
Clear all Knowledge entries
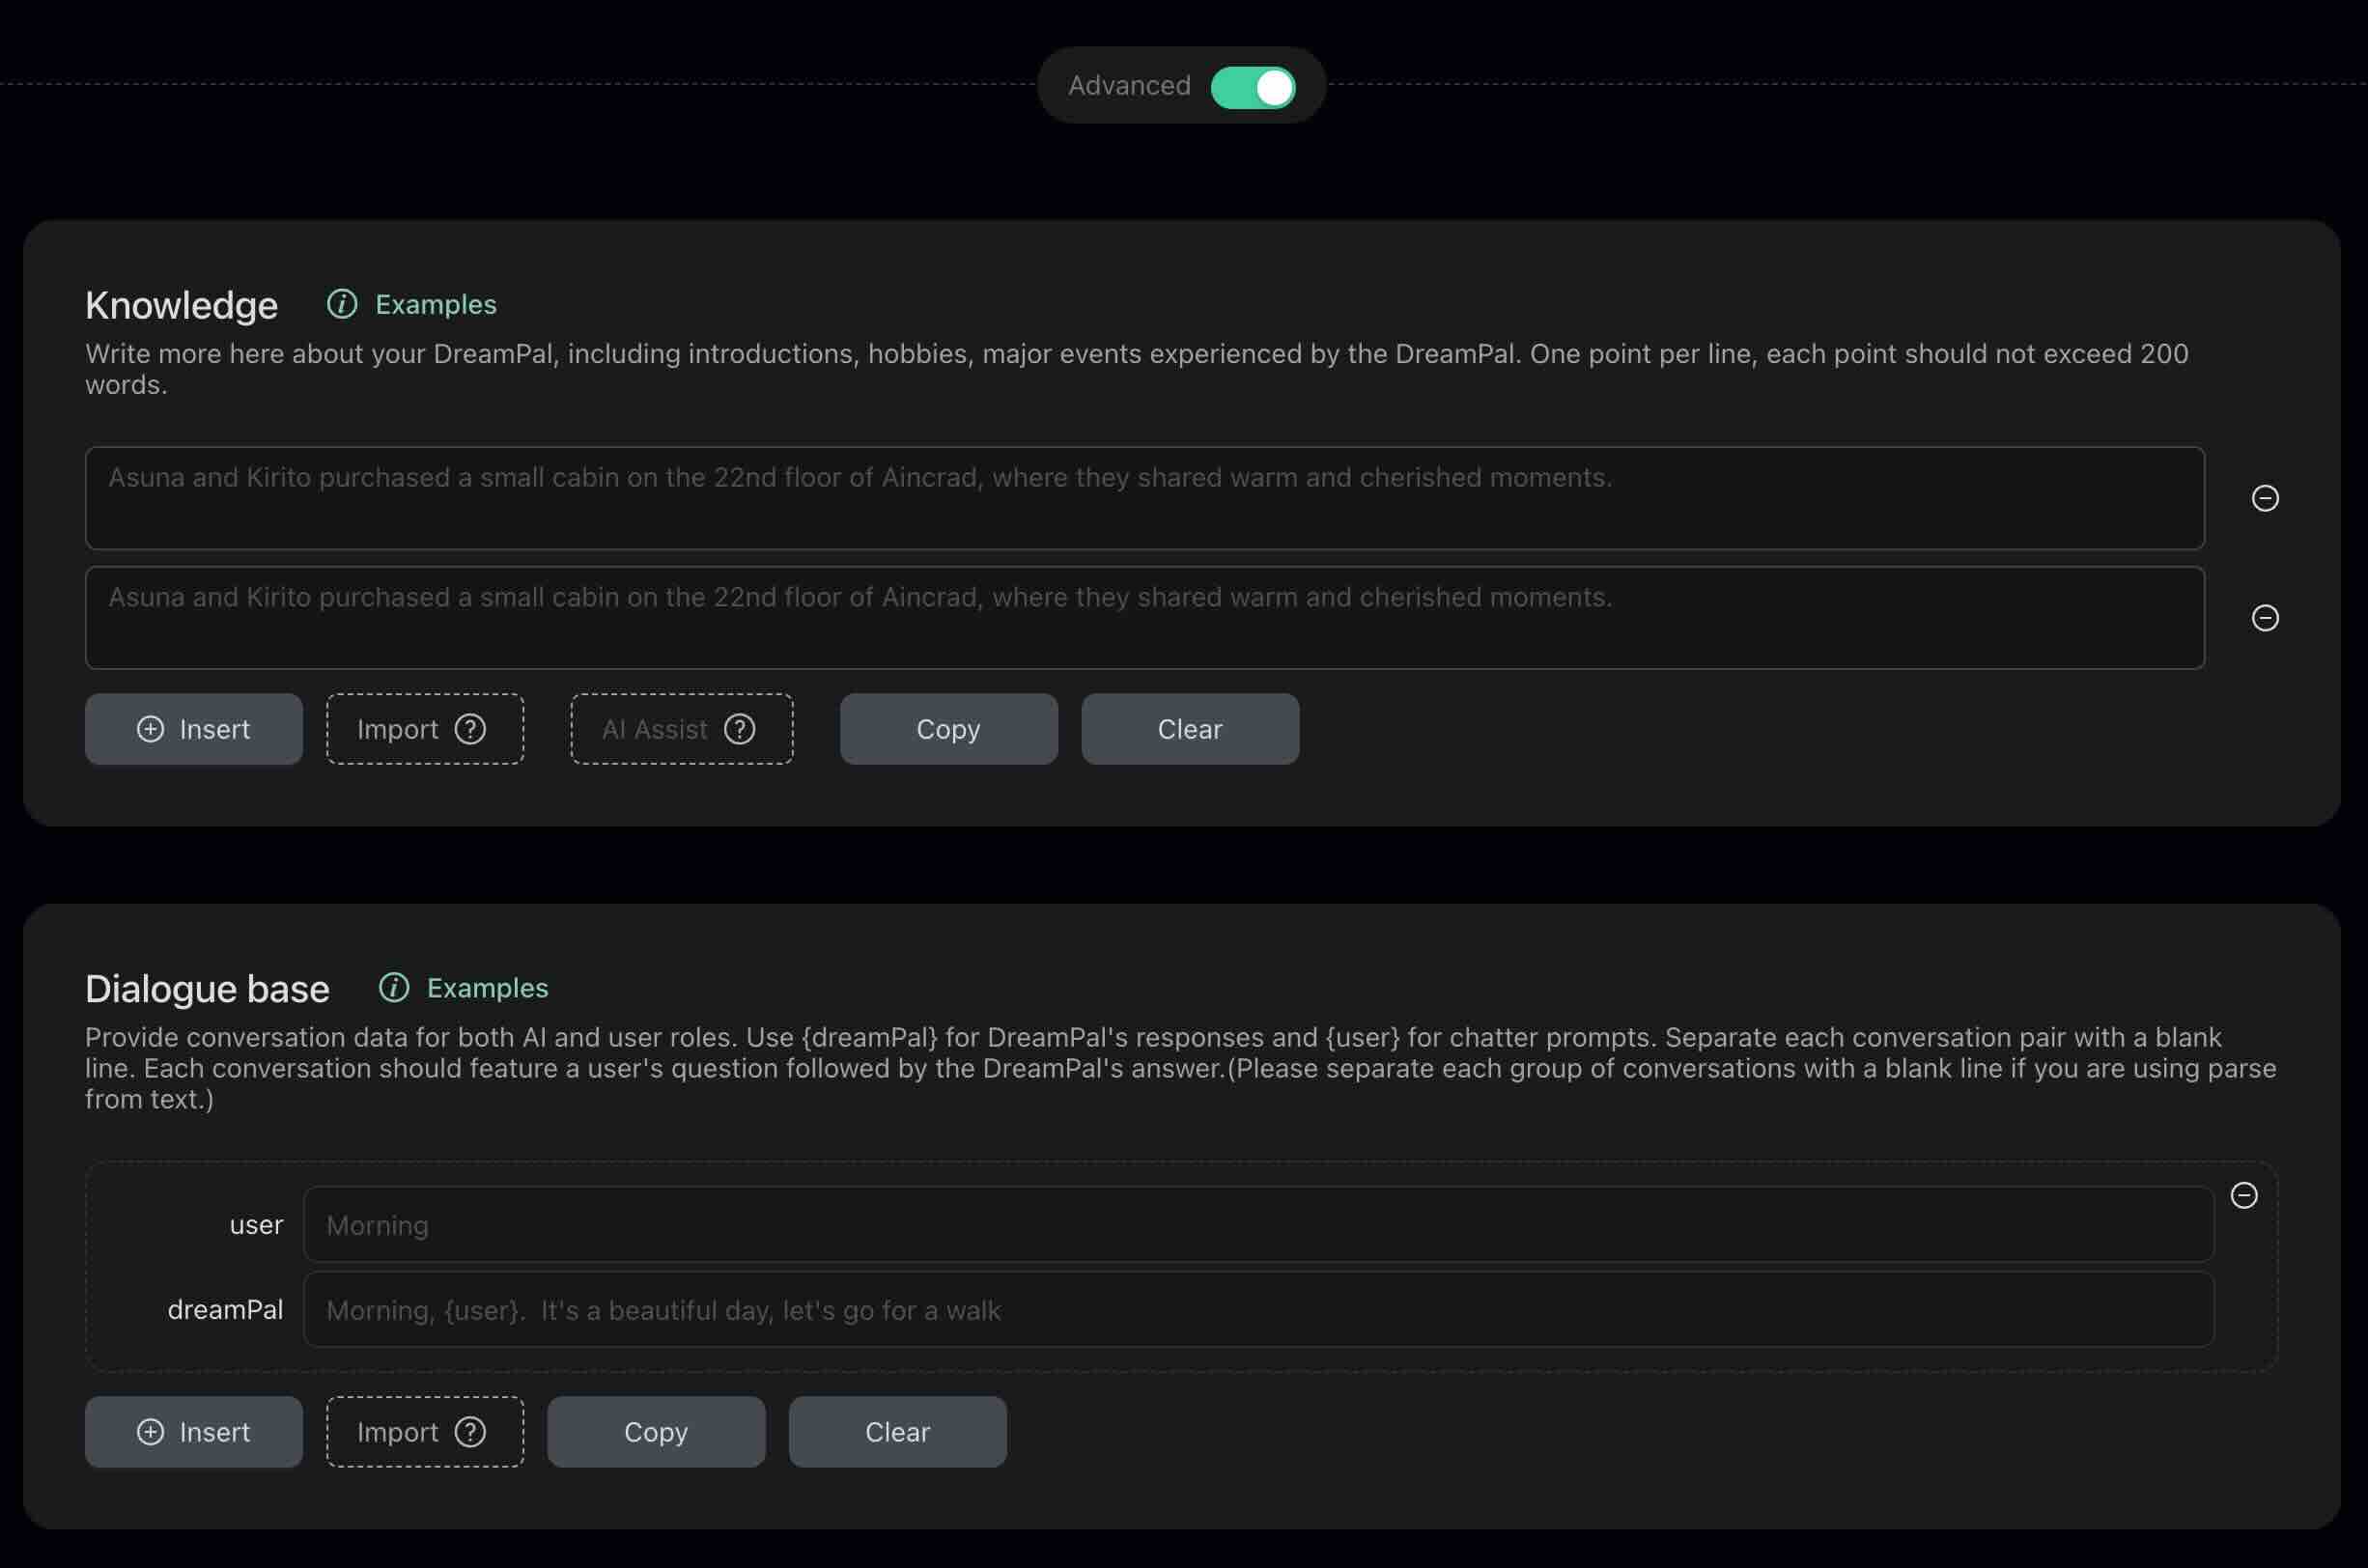click(1190, 728)
